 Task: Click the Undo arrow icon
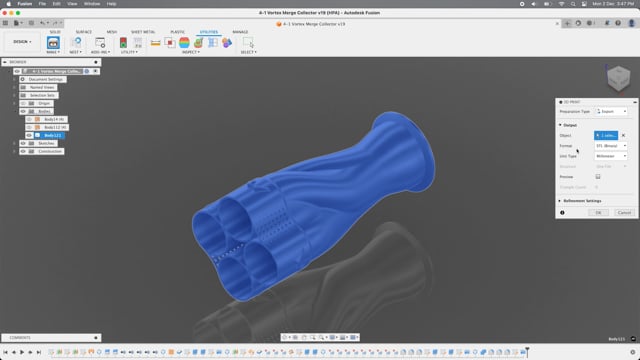tap(42, 23)
